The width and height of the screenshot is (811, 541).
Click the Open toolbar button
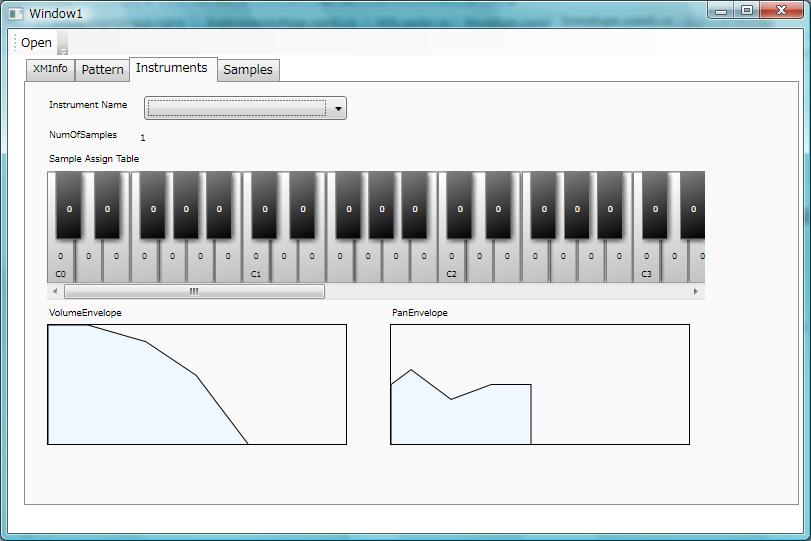point(36,43)
